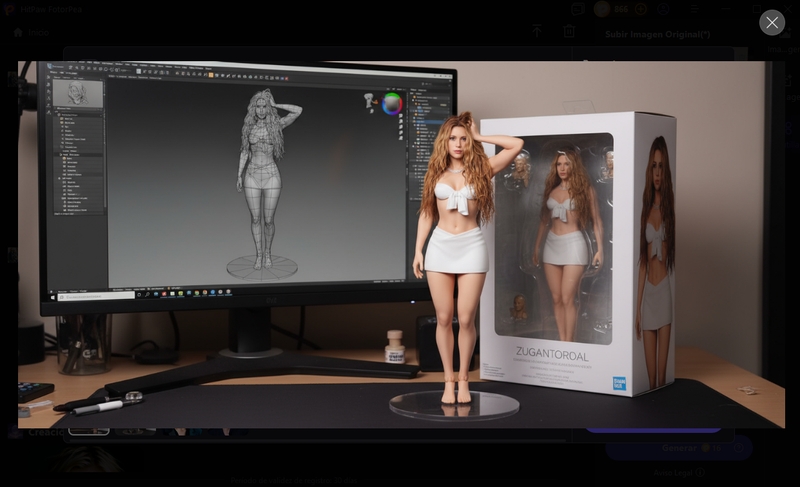800x487 pixels.
Task: Open the Aviso Legal link
Action: pyautogui.click(x=674, y=473)
